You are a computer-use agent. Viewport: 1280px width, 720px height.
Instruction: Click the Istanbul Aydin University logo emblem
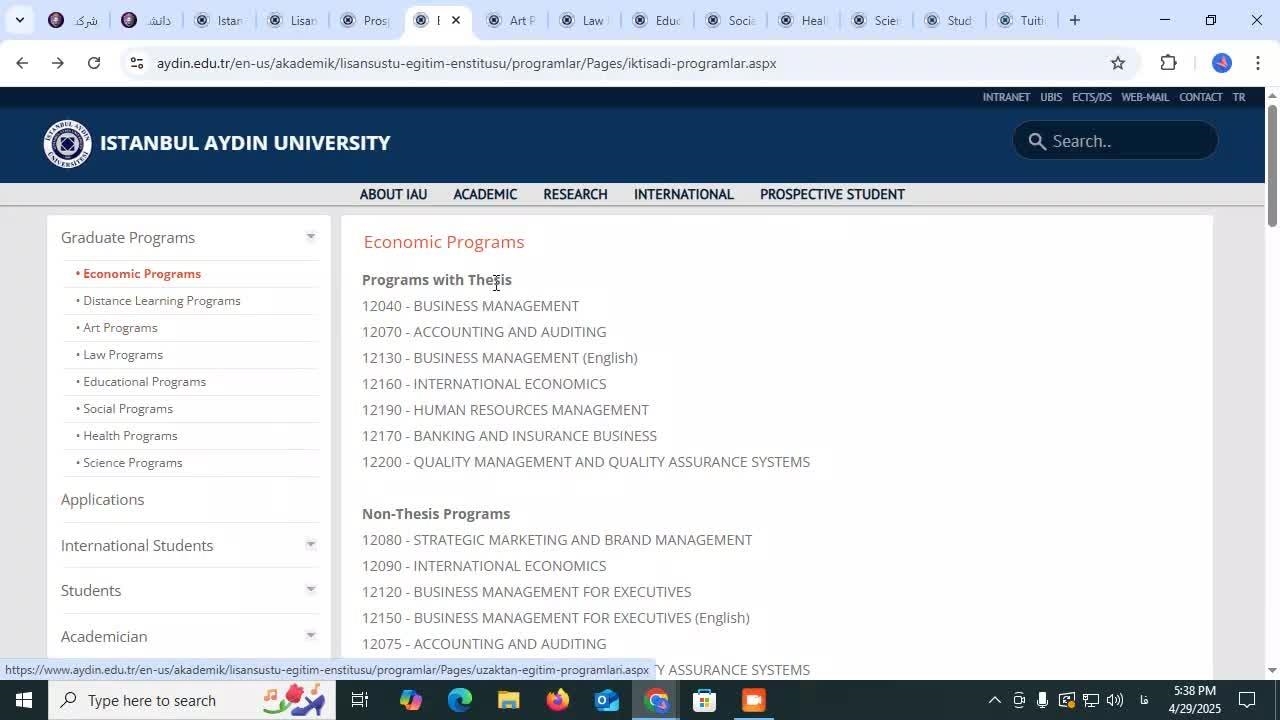pos(67,143)
